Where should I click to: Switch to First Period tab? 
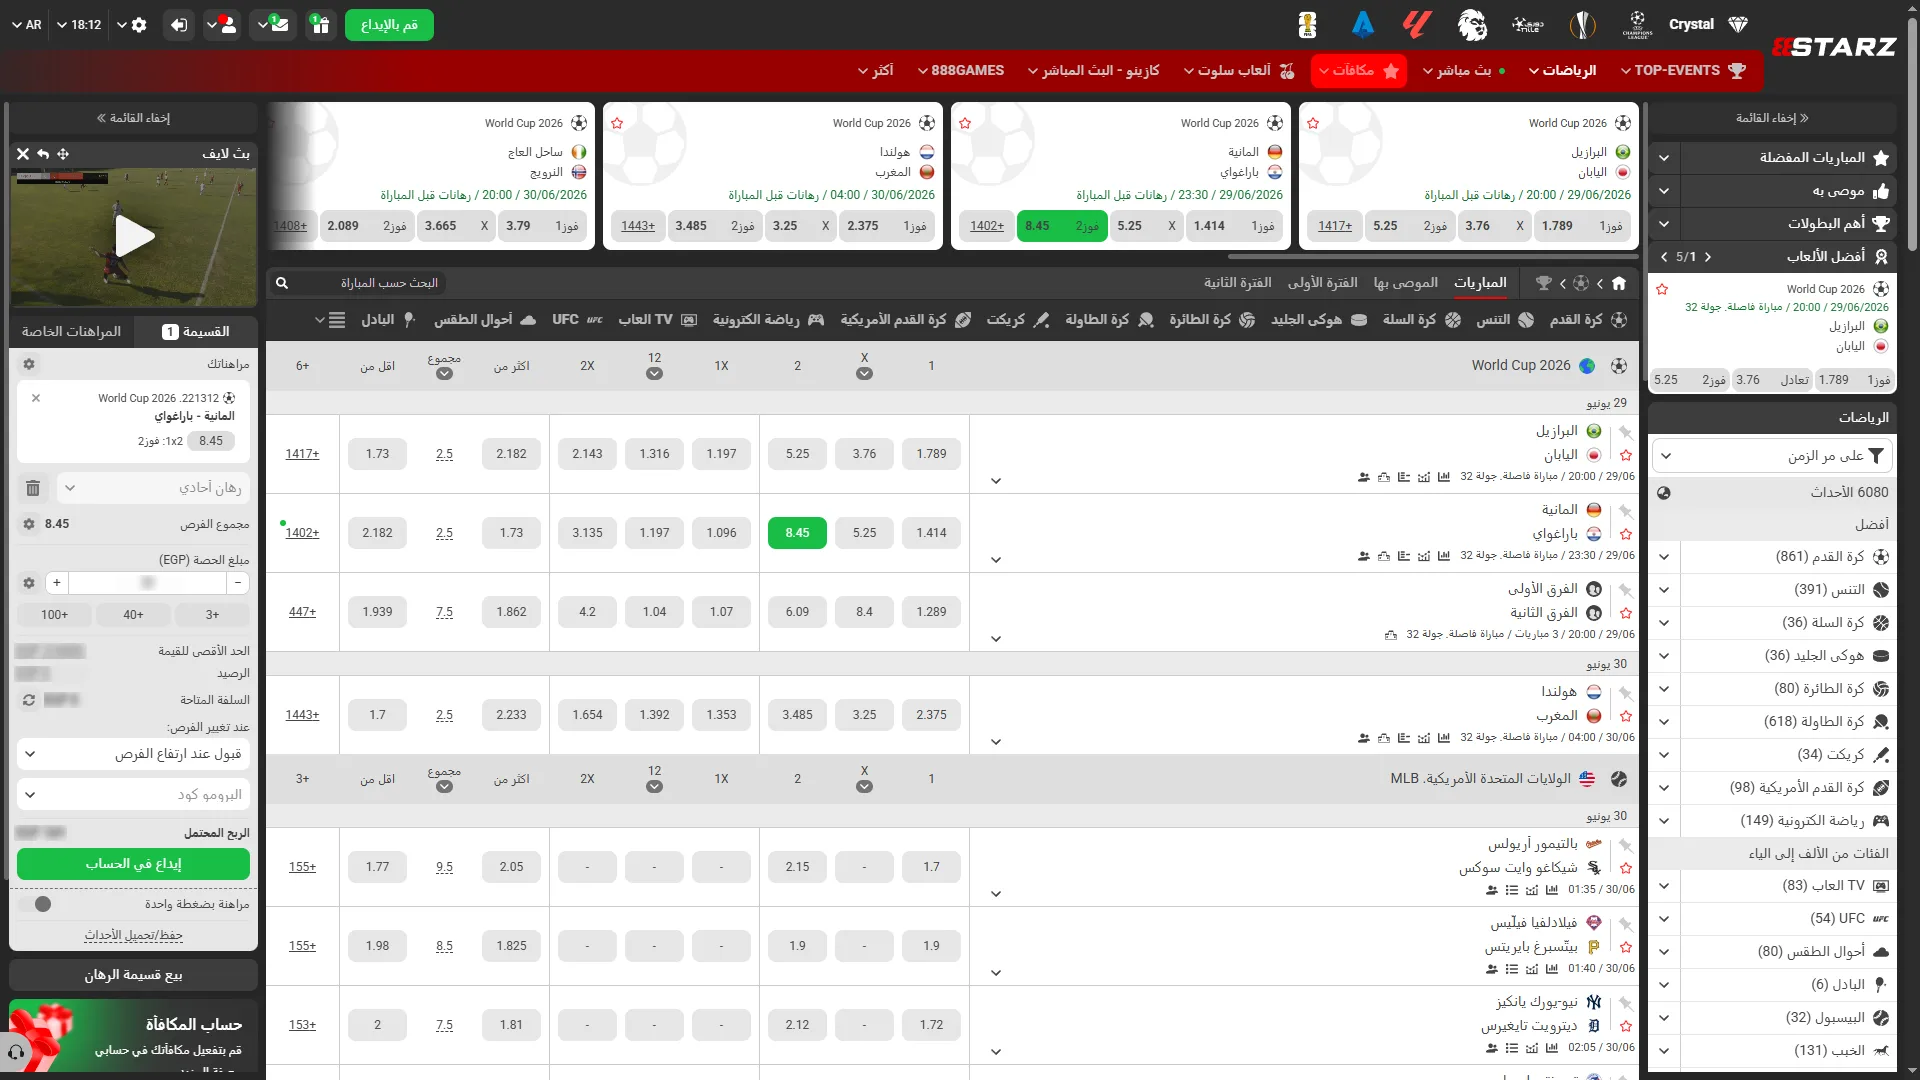point(1322,283)
